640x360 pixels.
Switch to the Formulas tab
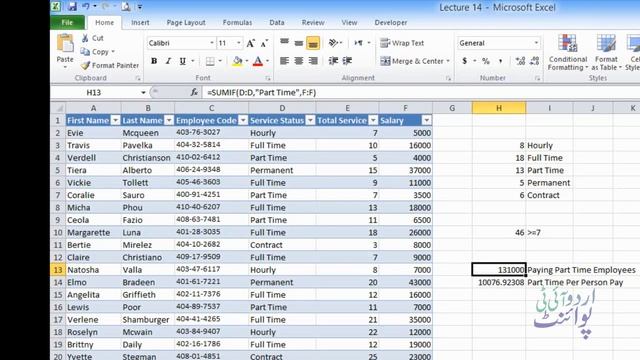pyautogui.click(x=237, y=22)
